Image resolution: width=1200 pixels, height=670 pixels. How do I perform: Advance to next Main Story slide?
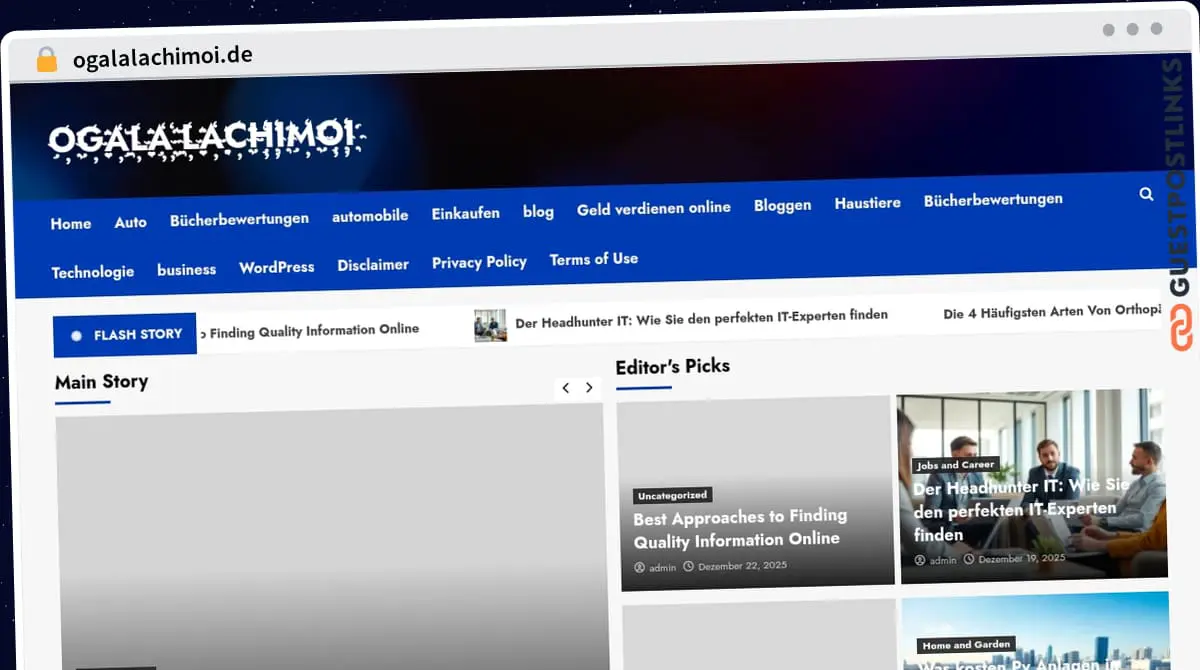coord(589,388)
